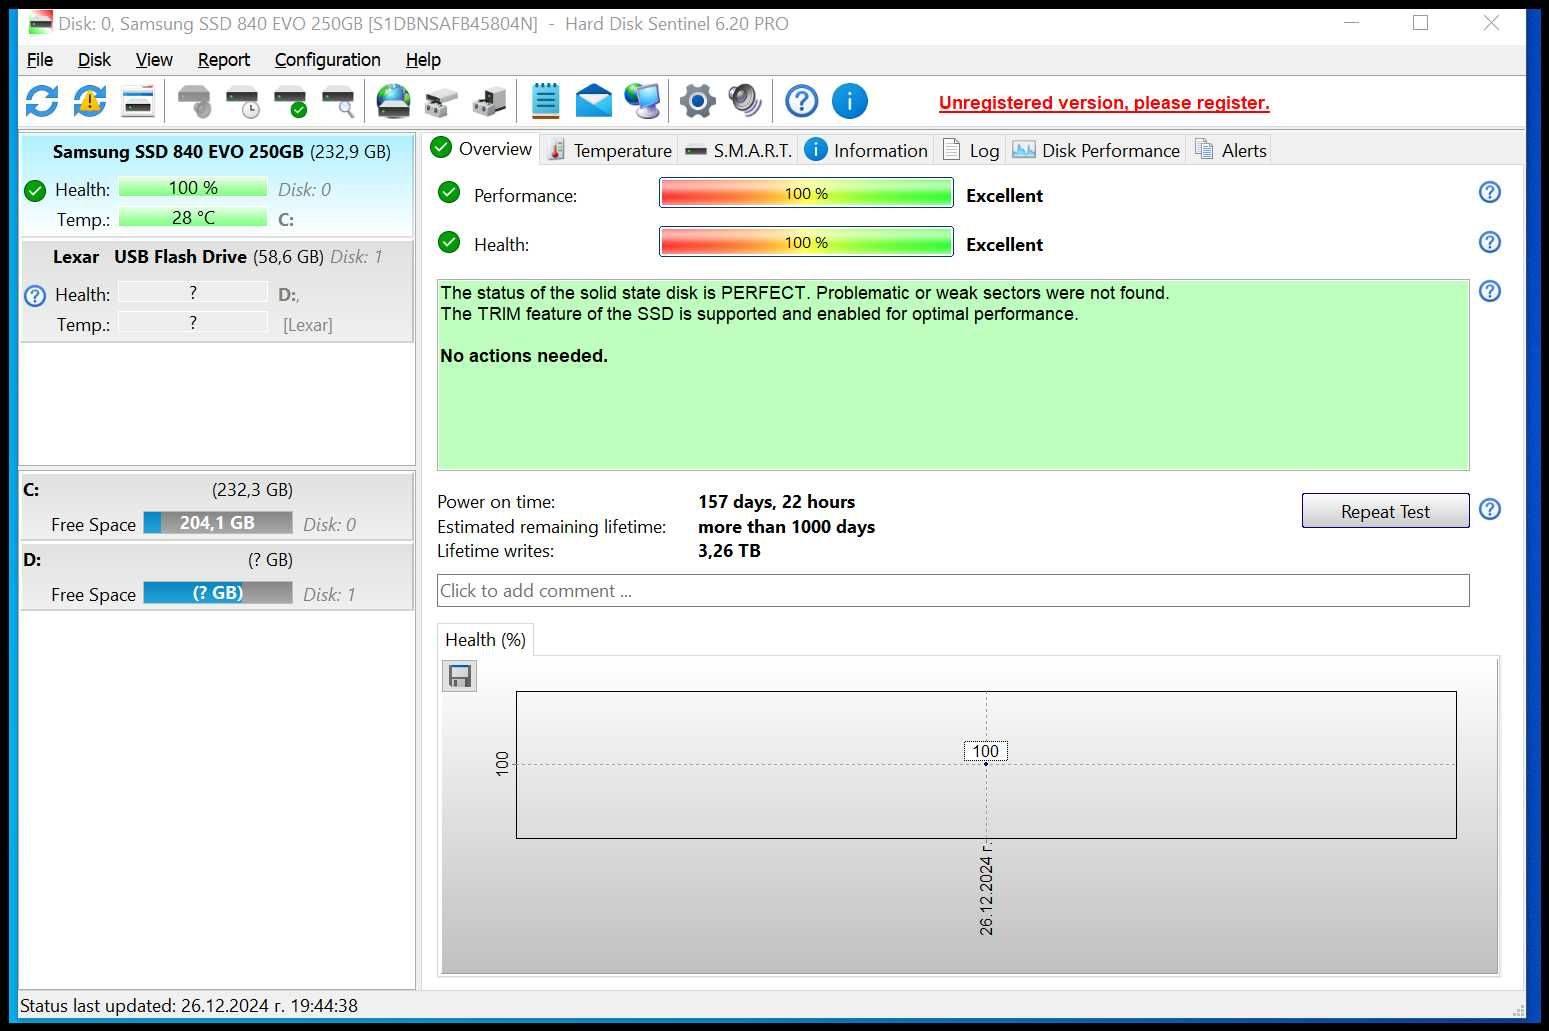The height and width of the screenshot is (1031, 1549).
Task: Click the comment input field
Action: (953, 590)
